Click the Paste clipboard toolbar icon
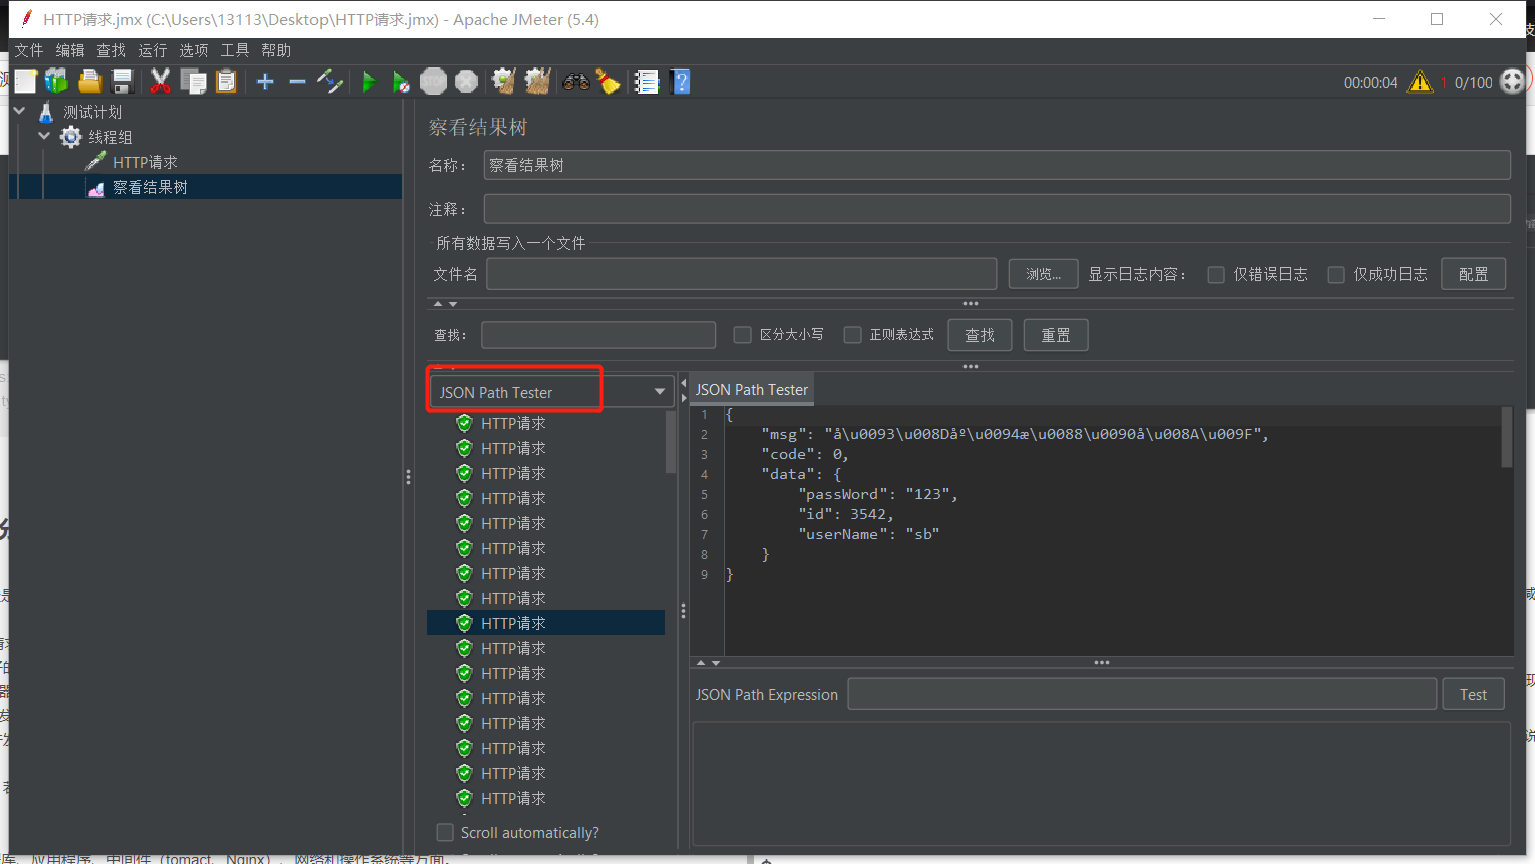The height and width of the screenshot is (864, 1535). pos(226,82)
